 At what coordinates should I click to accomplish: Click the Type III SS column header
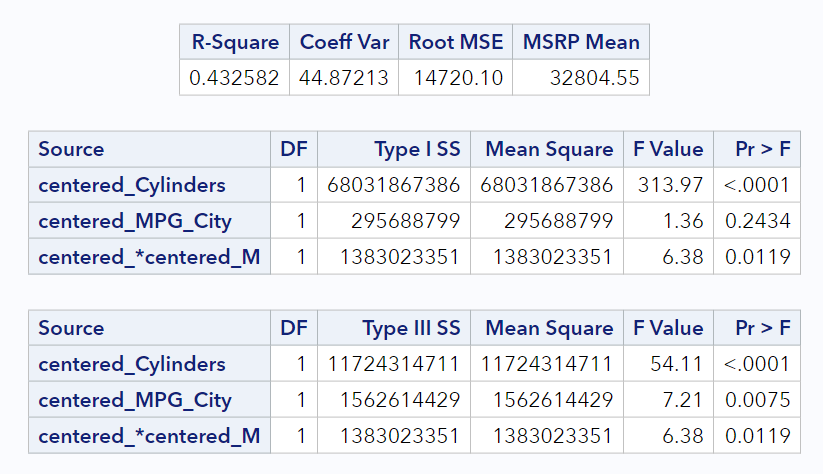tap(411, 328)
